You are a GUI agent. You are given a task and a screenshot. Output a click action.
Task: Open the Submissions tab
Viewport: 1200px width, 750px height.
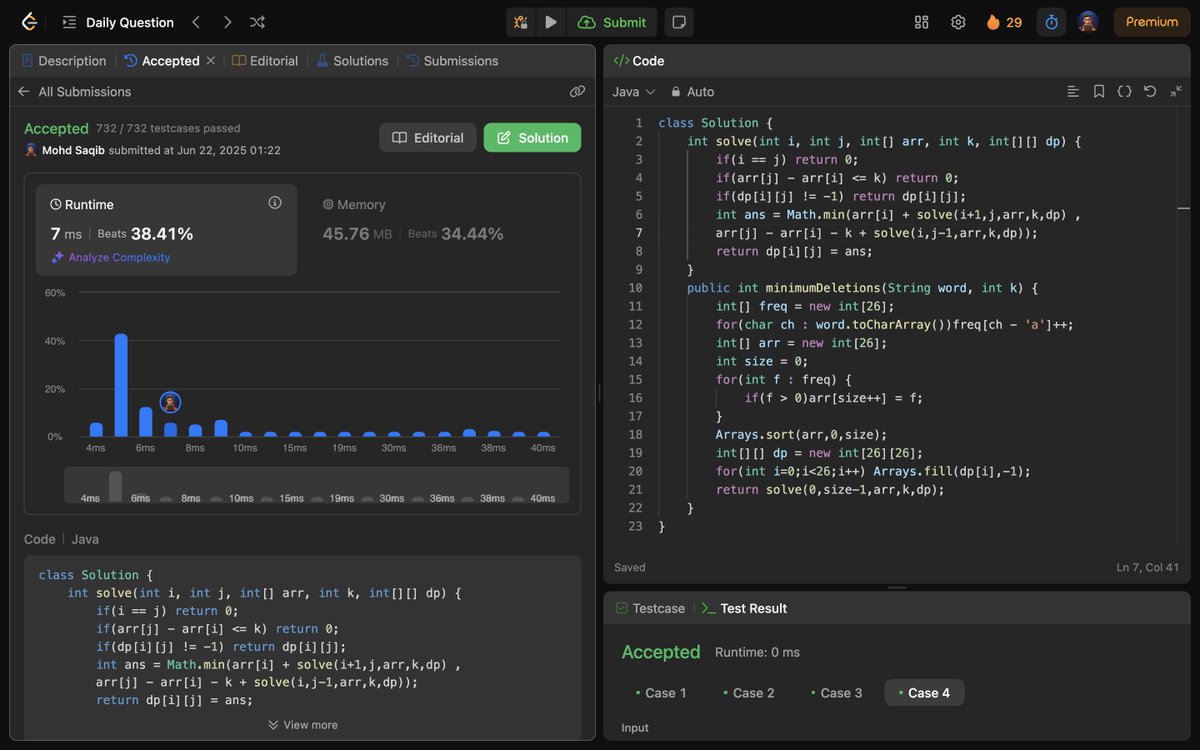tap(452, 61)
